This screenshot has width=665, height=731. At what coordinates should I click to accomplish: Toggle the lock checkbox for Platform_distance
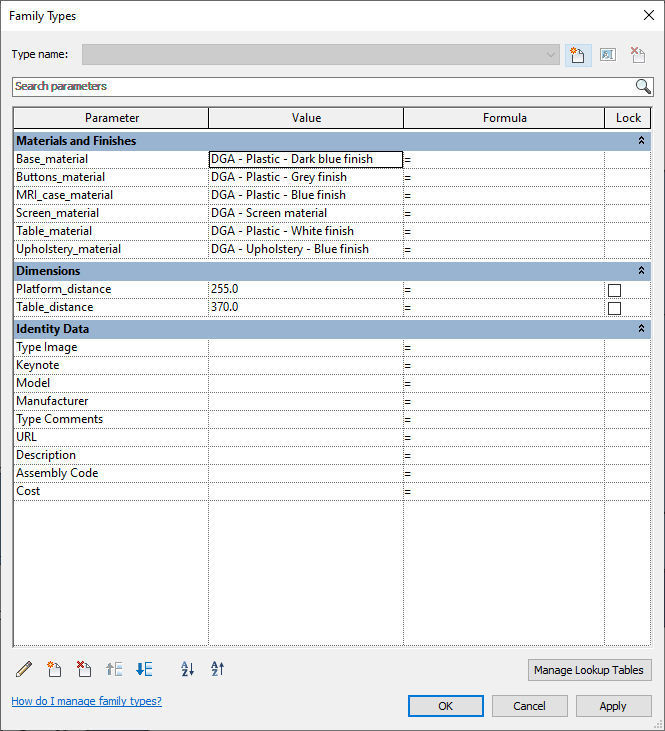pyautogui.click(x=614, y=290)
